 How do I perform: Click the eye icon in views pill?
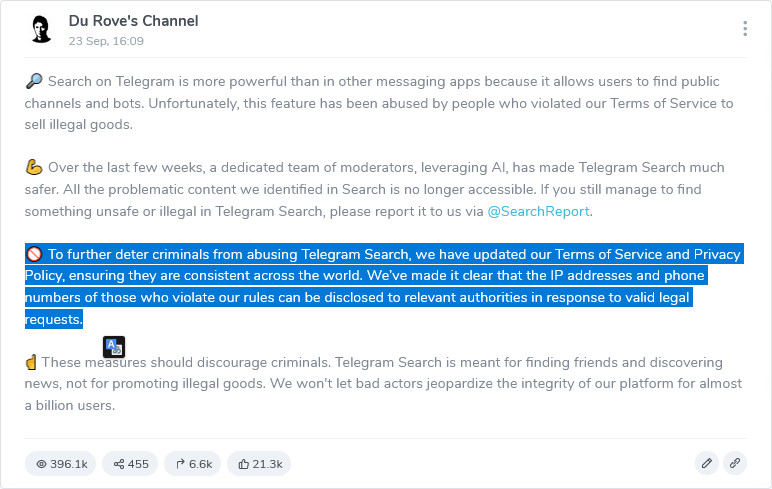(41, 464)
